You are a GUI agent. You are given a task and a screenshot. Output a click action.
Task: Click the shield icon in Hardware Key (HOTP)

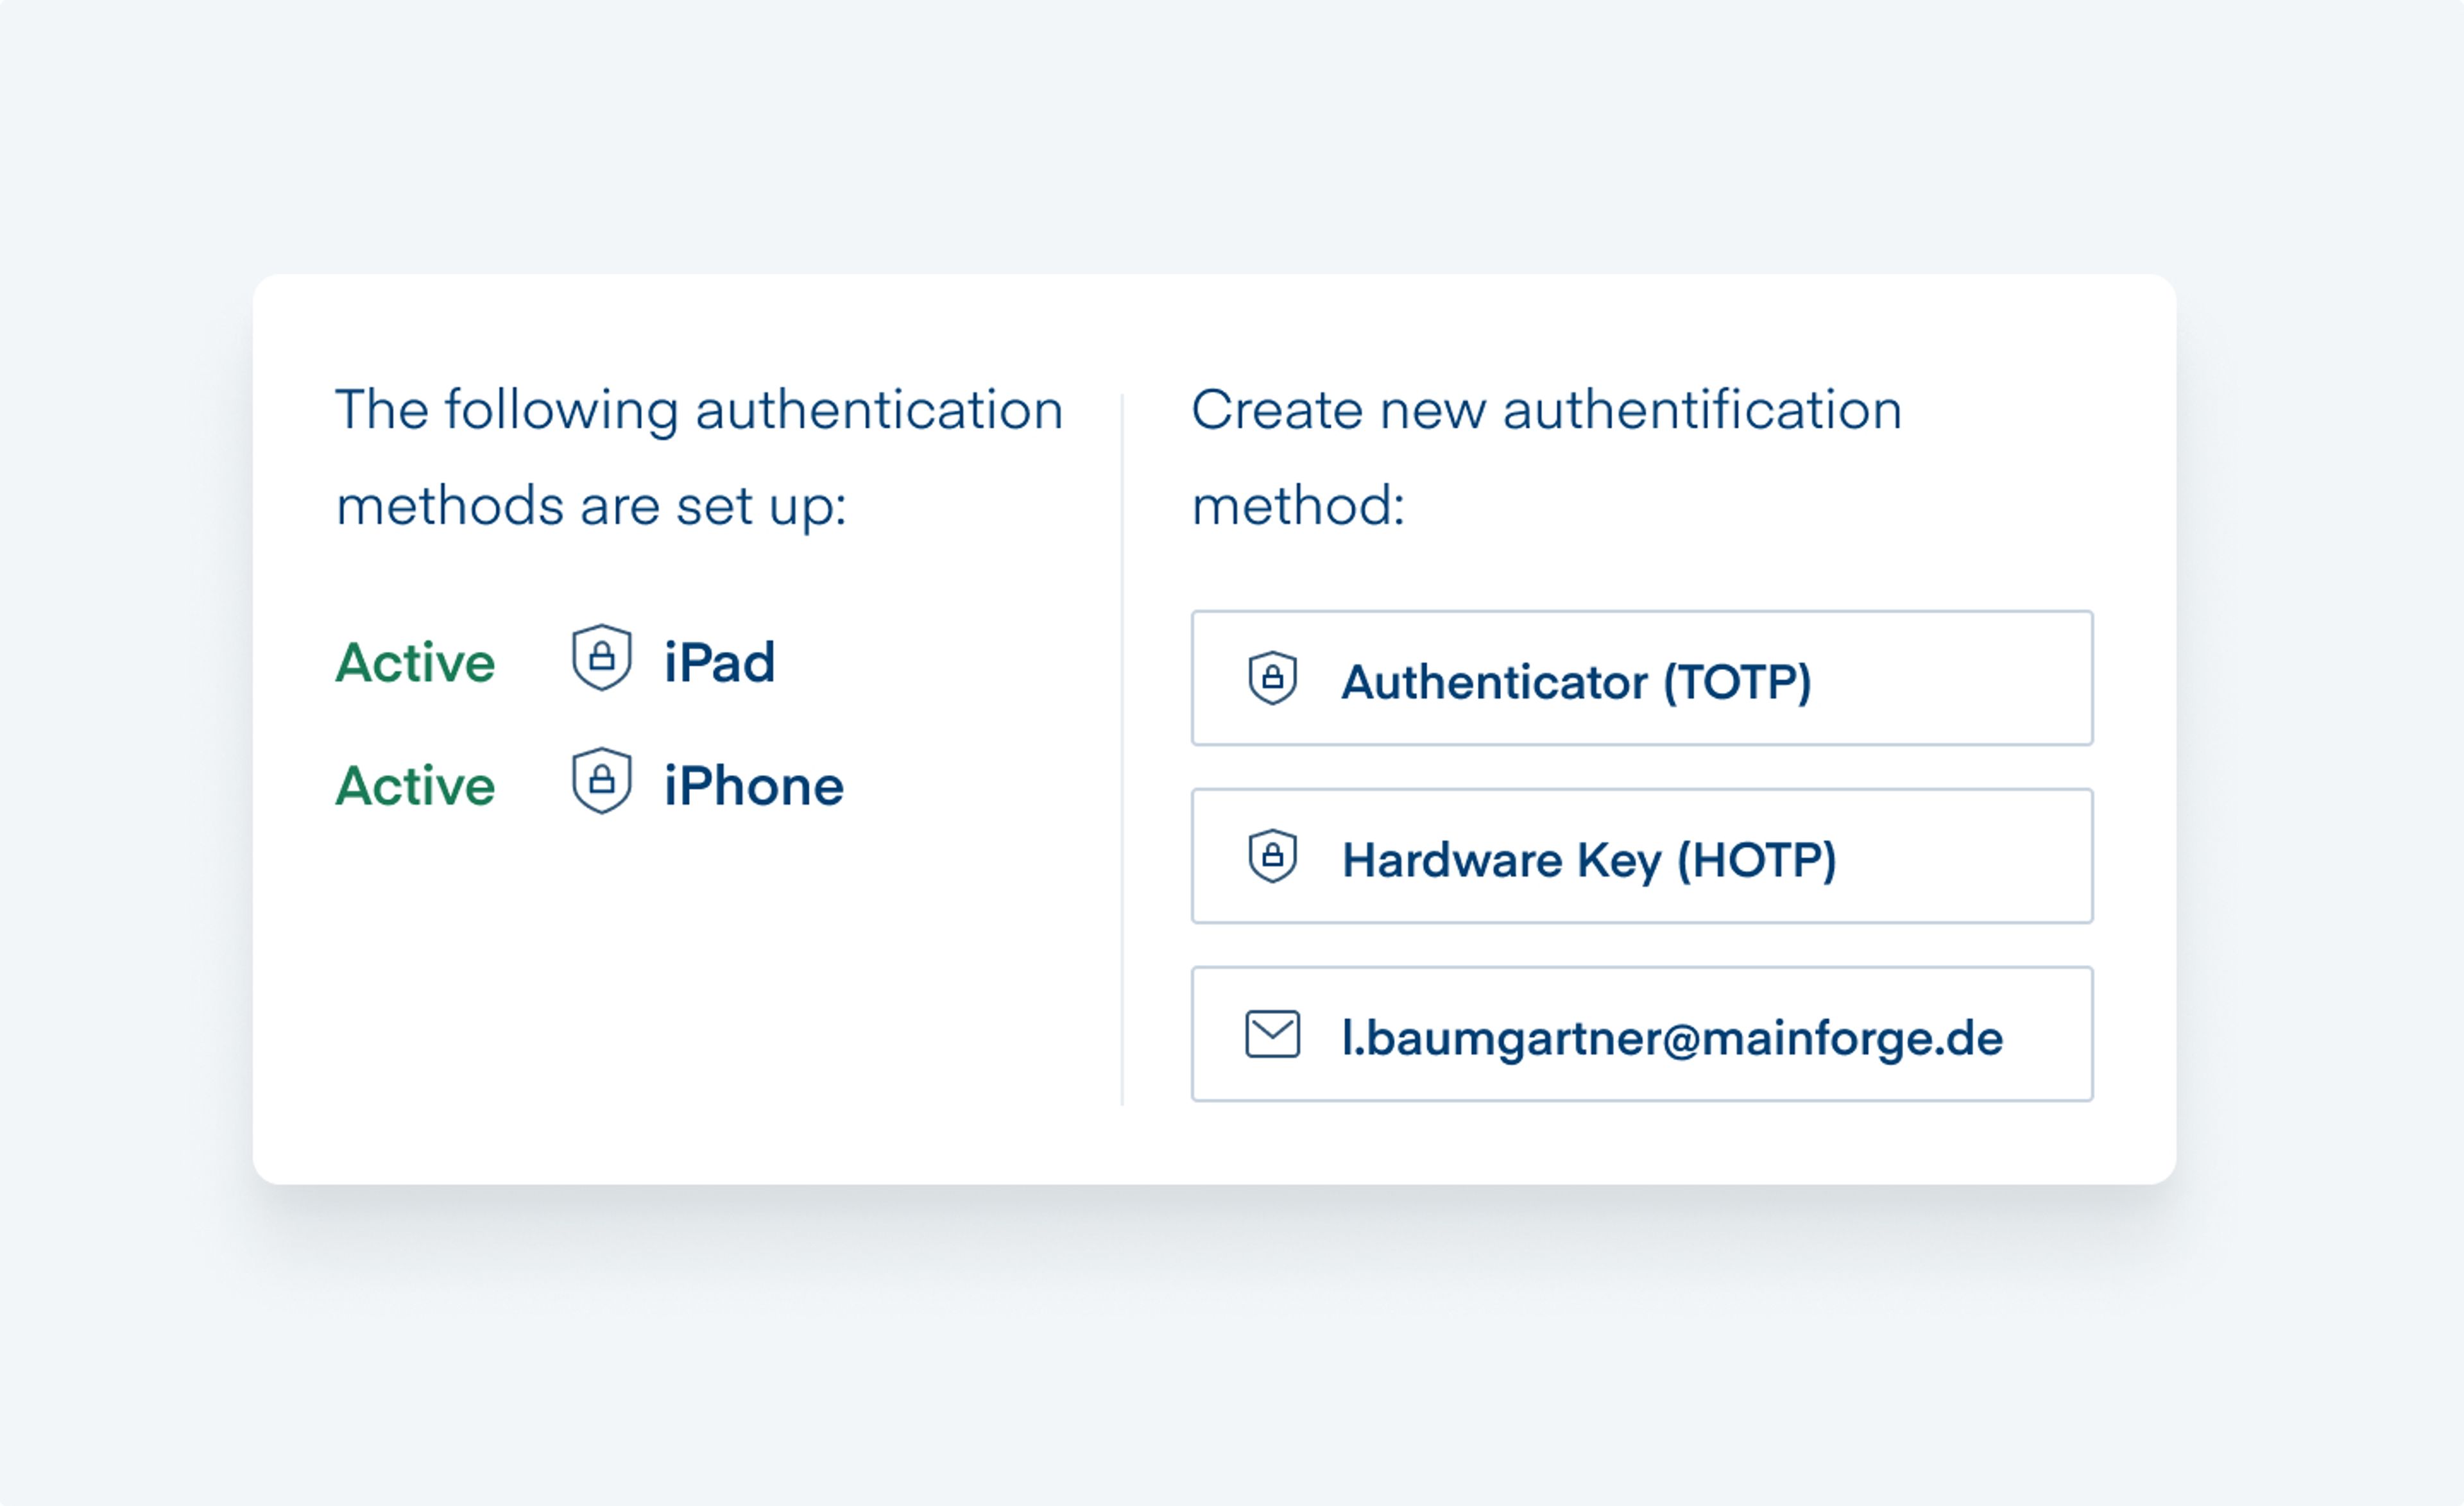tap(1272, 857)
